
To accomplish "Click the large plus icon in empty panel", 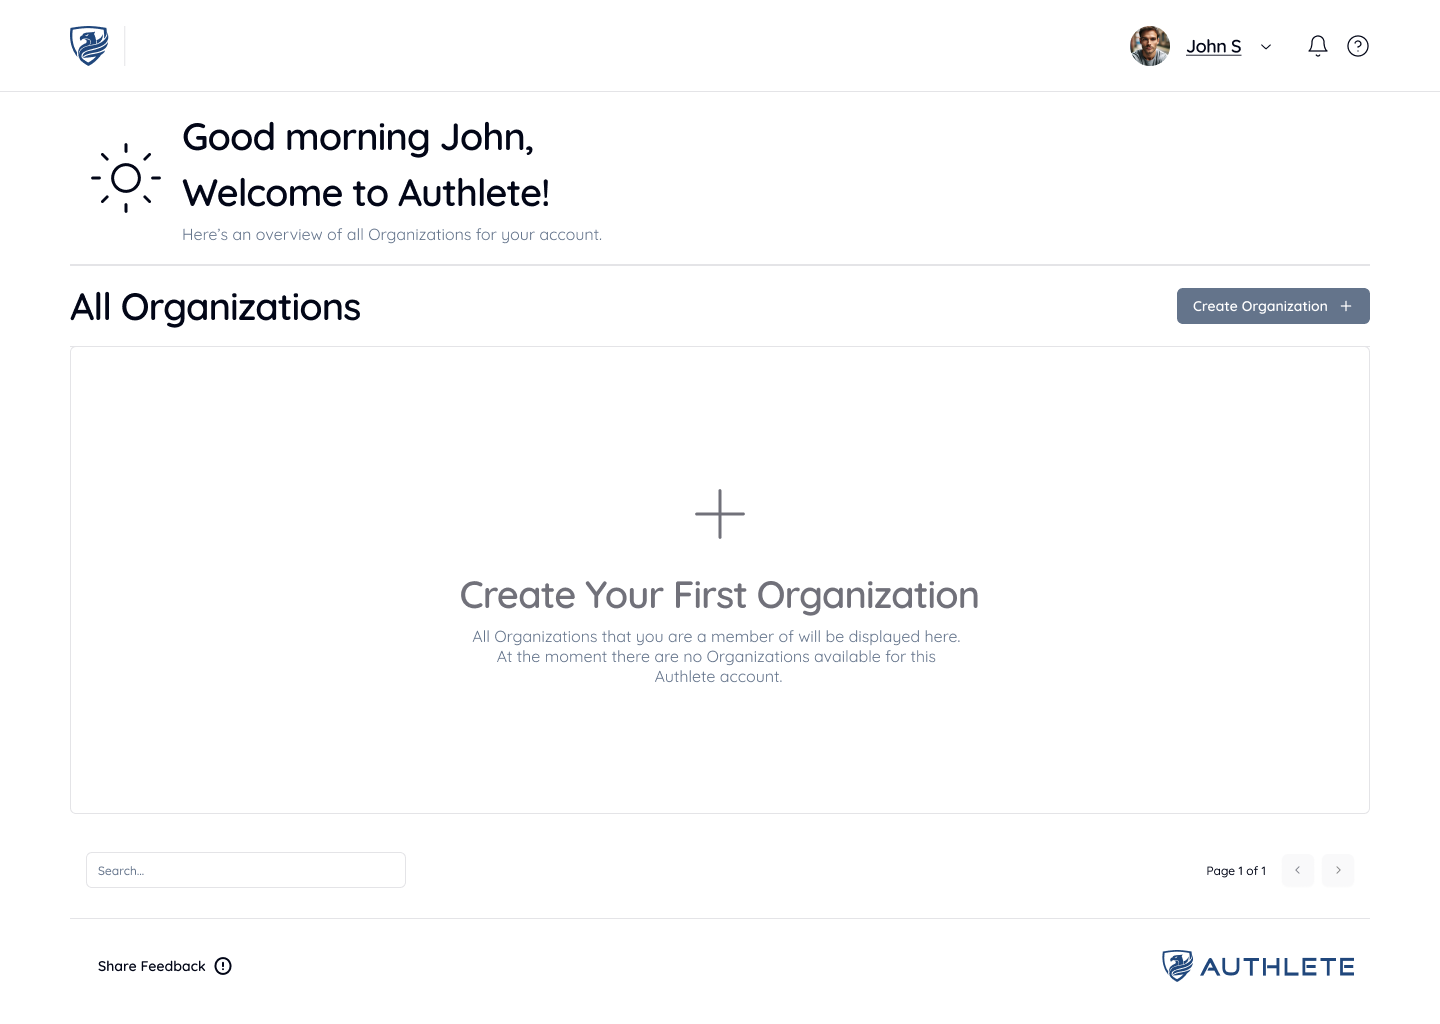I will (720, 514).
